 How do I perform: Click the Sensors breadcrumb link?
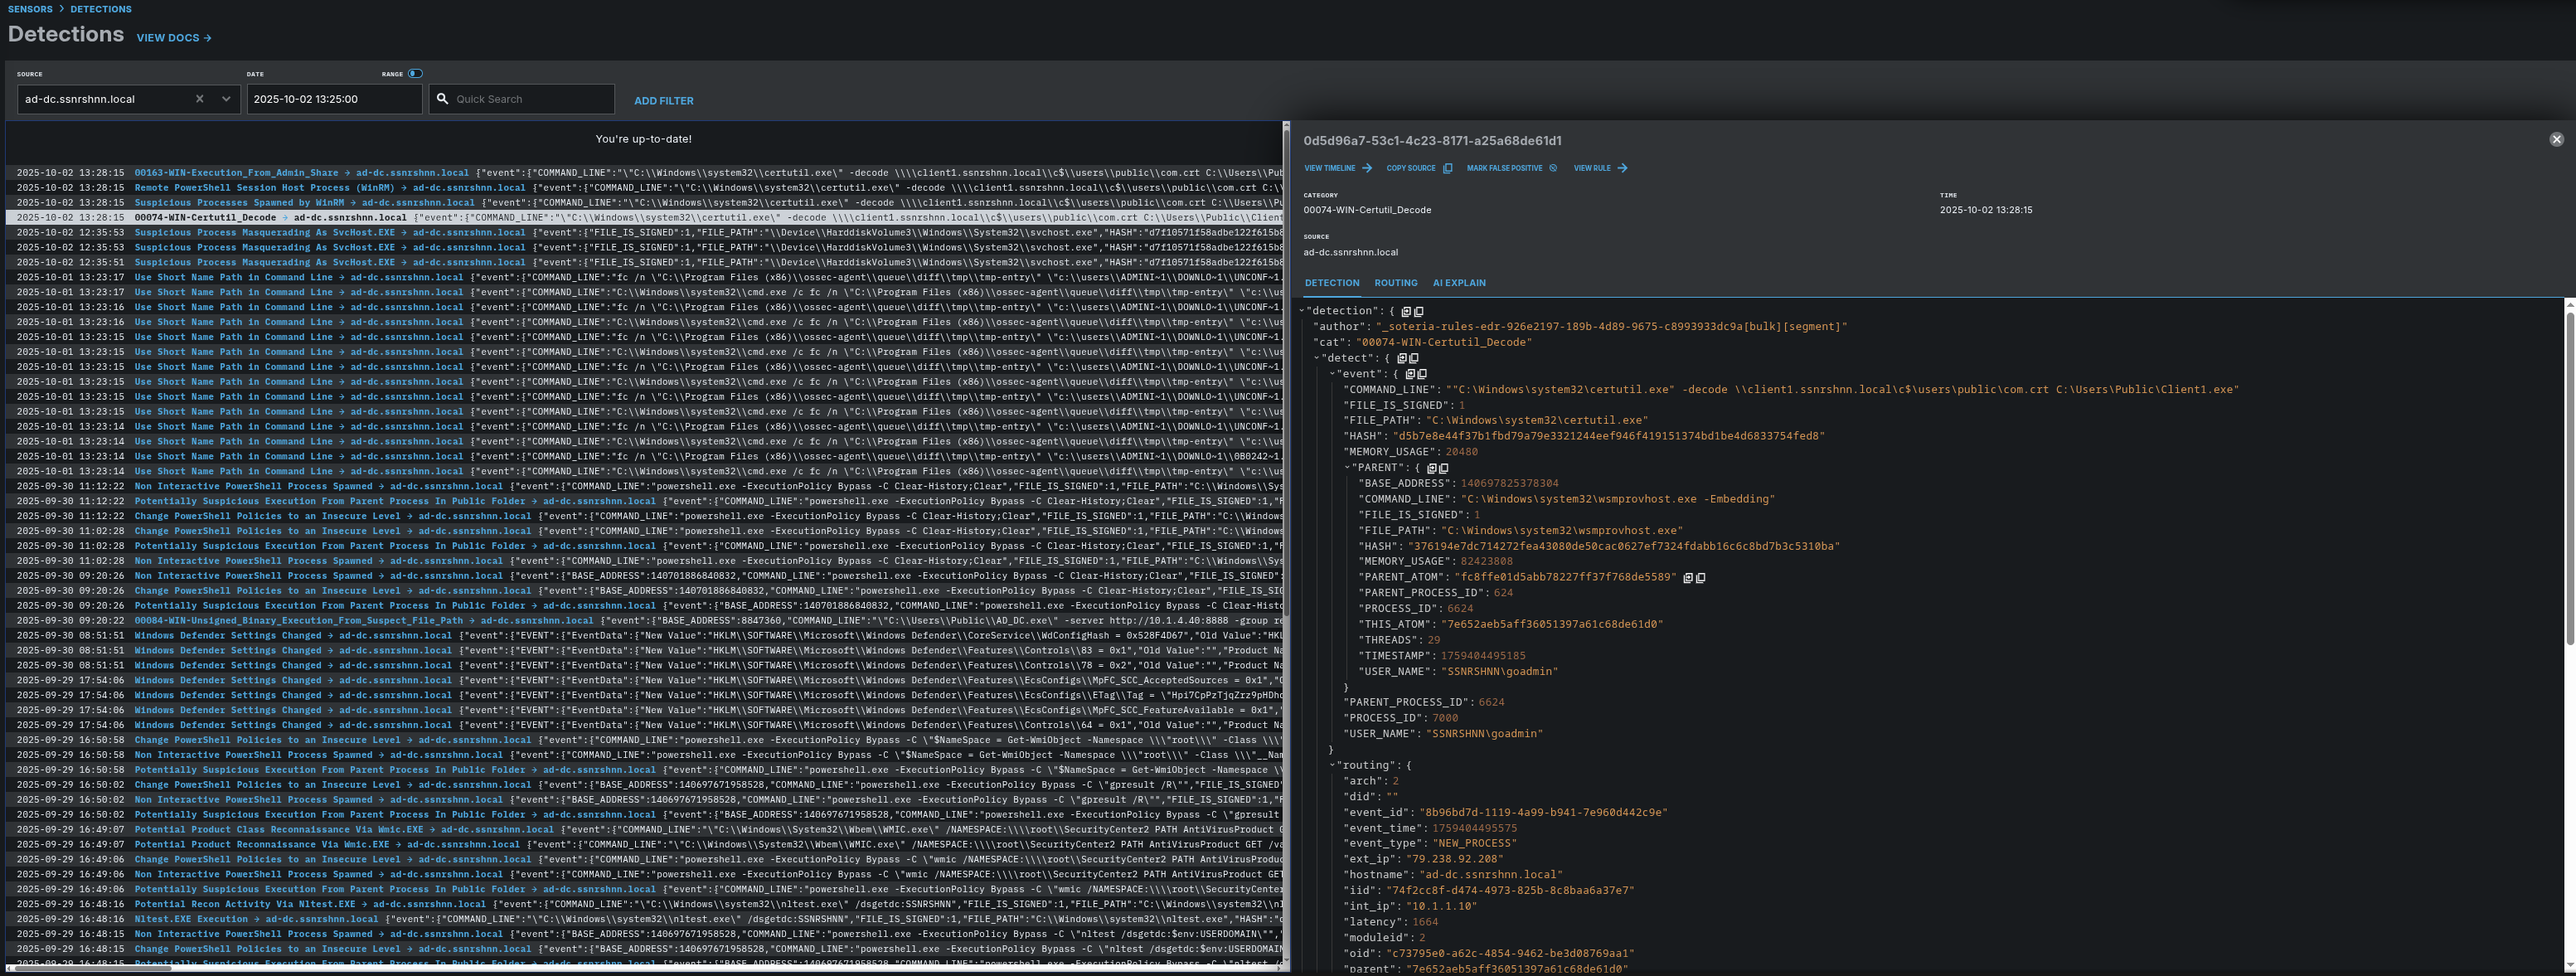click(30, 9)
